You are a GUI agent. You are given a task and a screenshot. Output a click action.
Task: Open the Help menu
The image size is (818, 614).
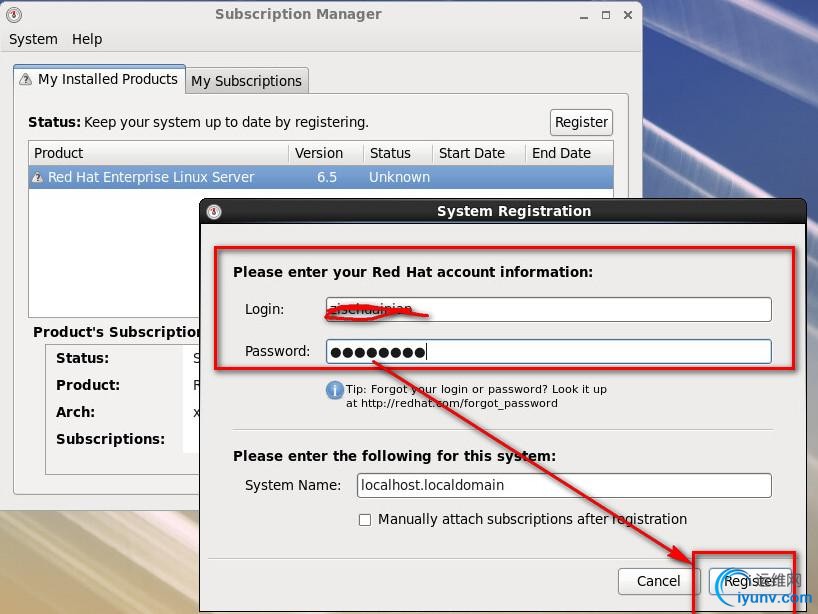pos(87,39)
